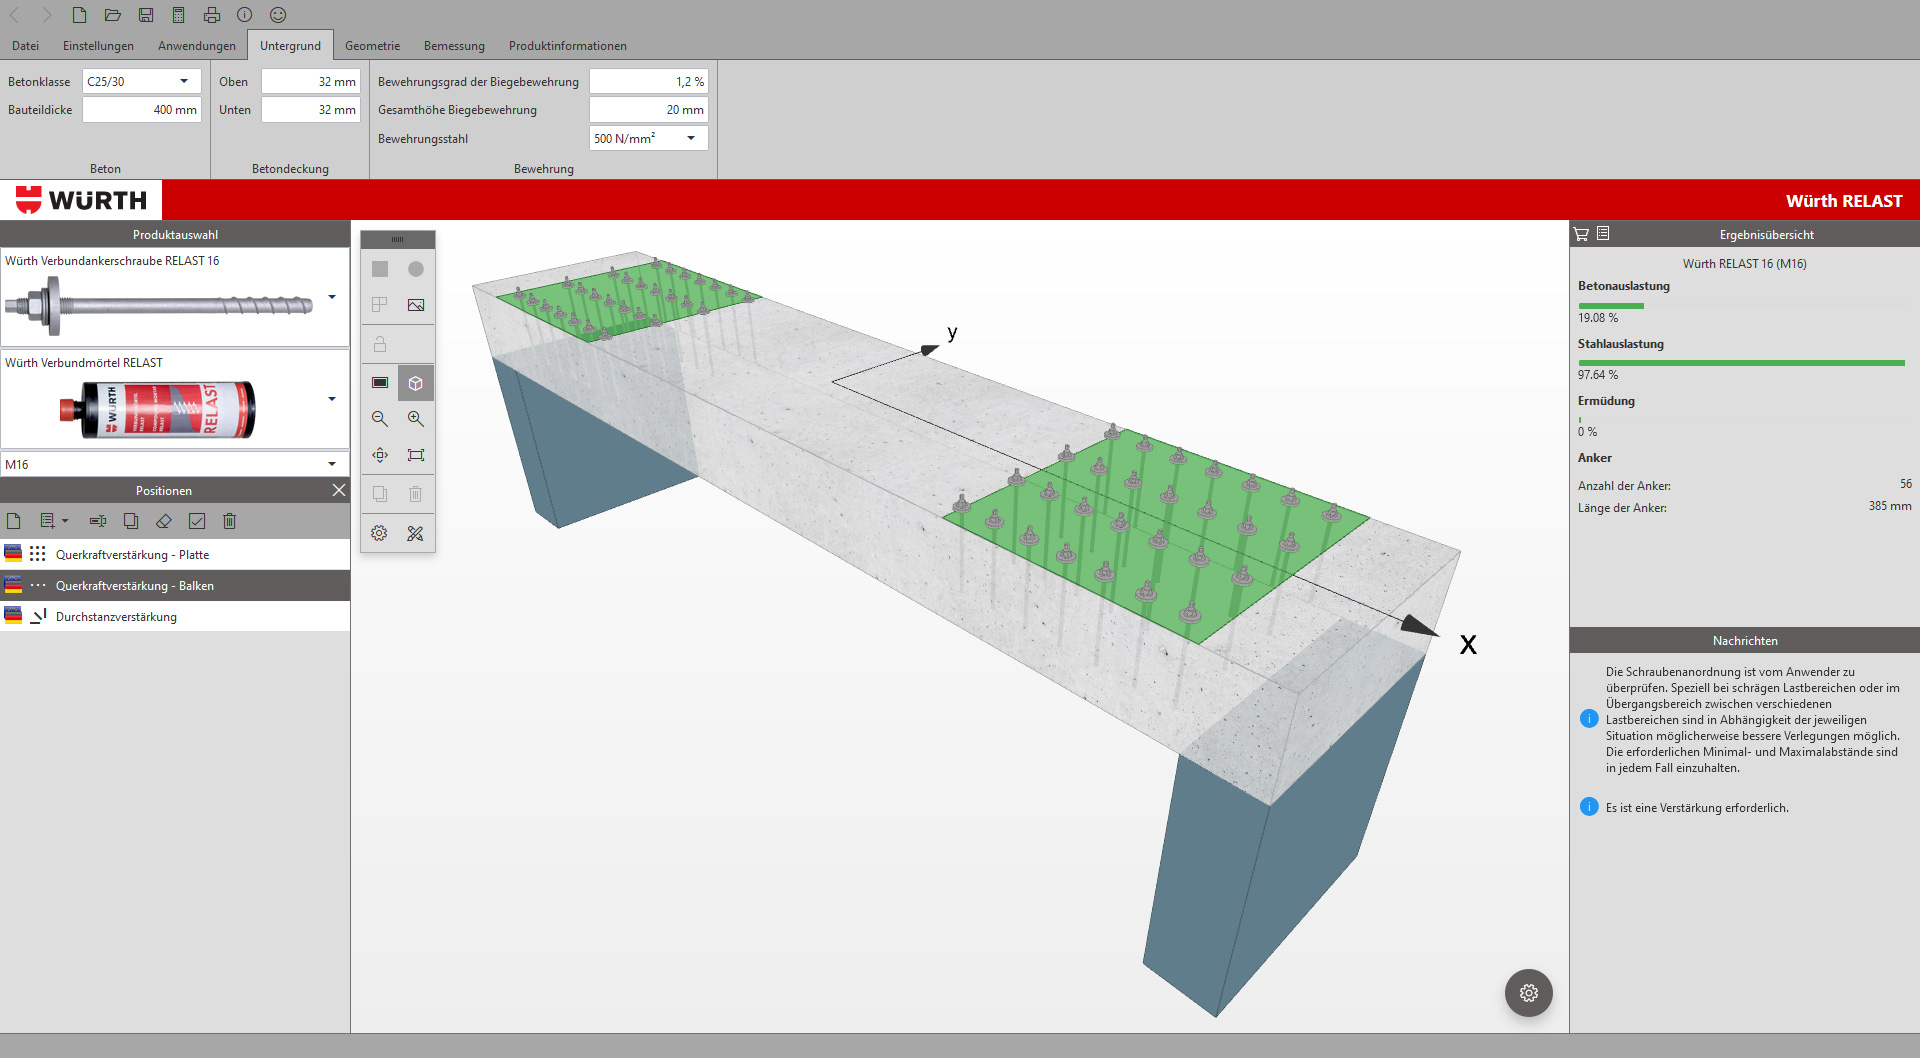
Task: Open result list icon in Ergebnisübersicht header
Action: pyautogui.click(x=1603, y=234)
